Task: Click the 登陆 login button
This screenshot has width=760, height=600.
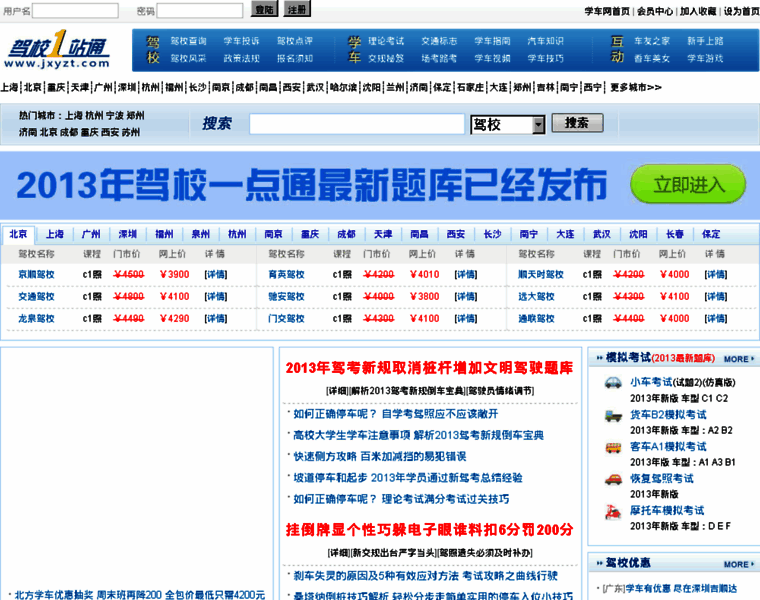Action: pos(264,9)
